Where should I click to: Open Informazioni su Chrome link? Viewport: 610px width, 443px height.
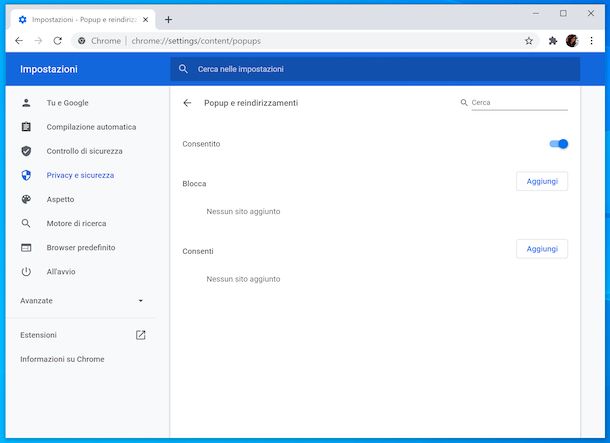[x=62, y=359]
